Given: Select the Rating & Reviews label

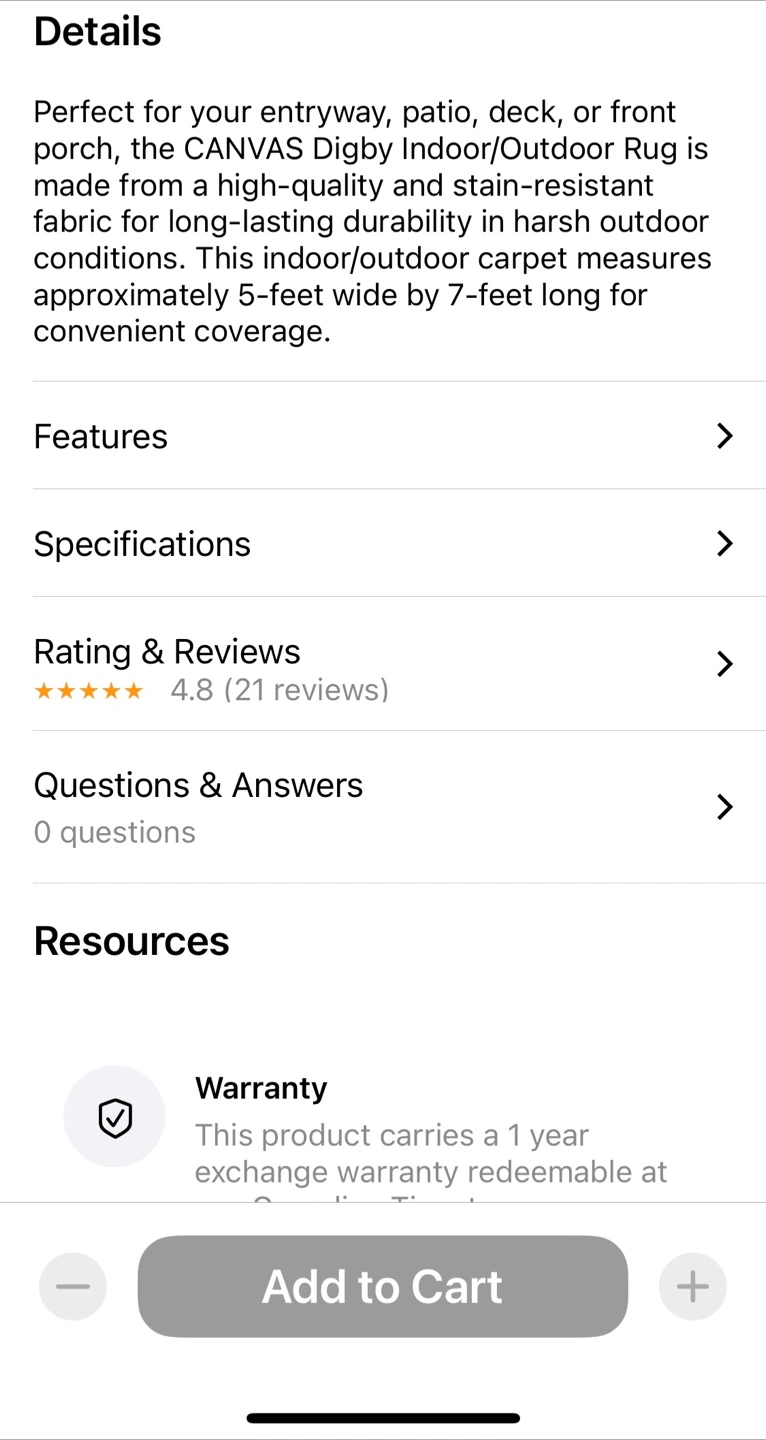Looking at the screenshot, I should pyautogui.click(x=167, y=652).
